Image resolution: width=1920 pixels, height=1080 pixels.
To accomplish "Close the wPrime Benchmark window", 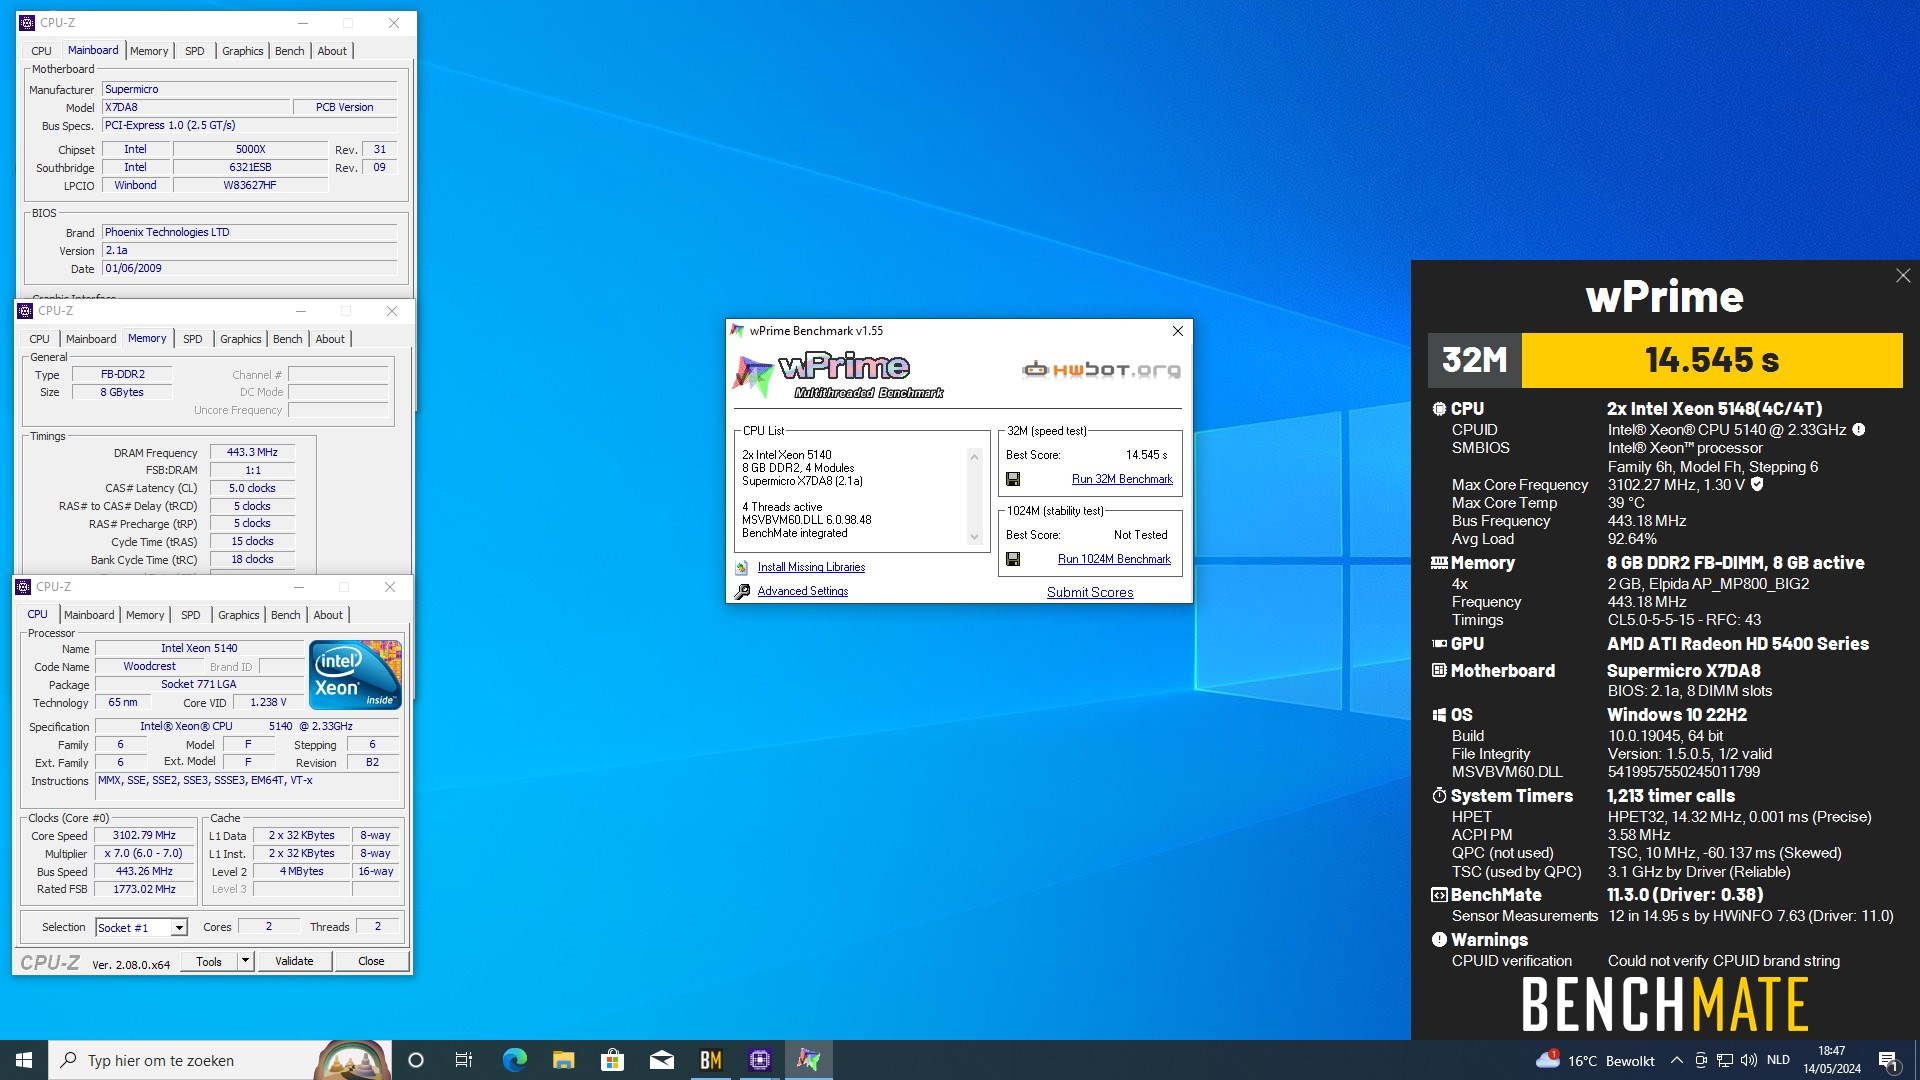I will point(1178,331).
